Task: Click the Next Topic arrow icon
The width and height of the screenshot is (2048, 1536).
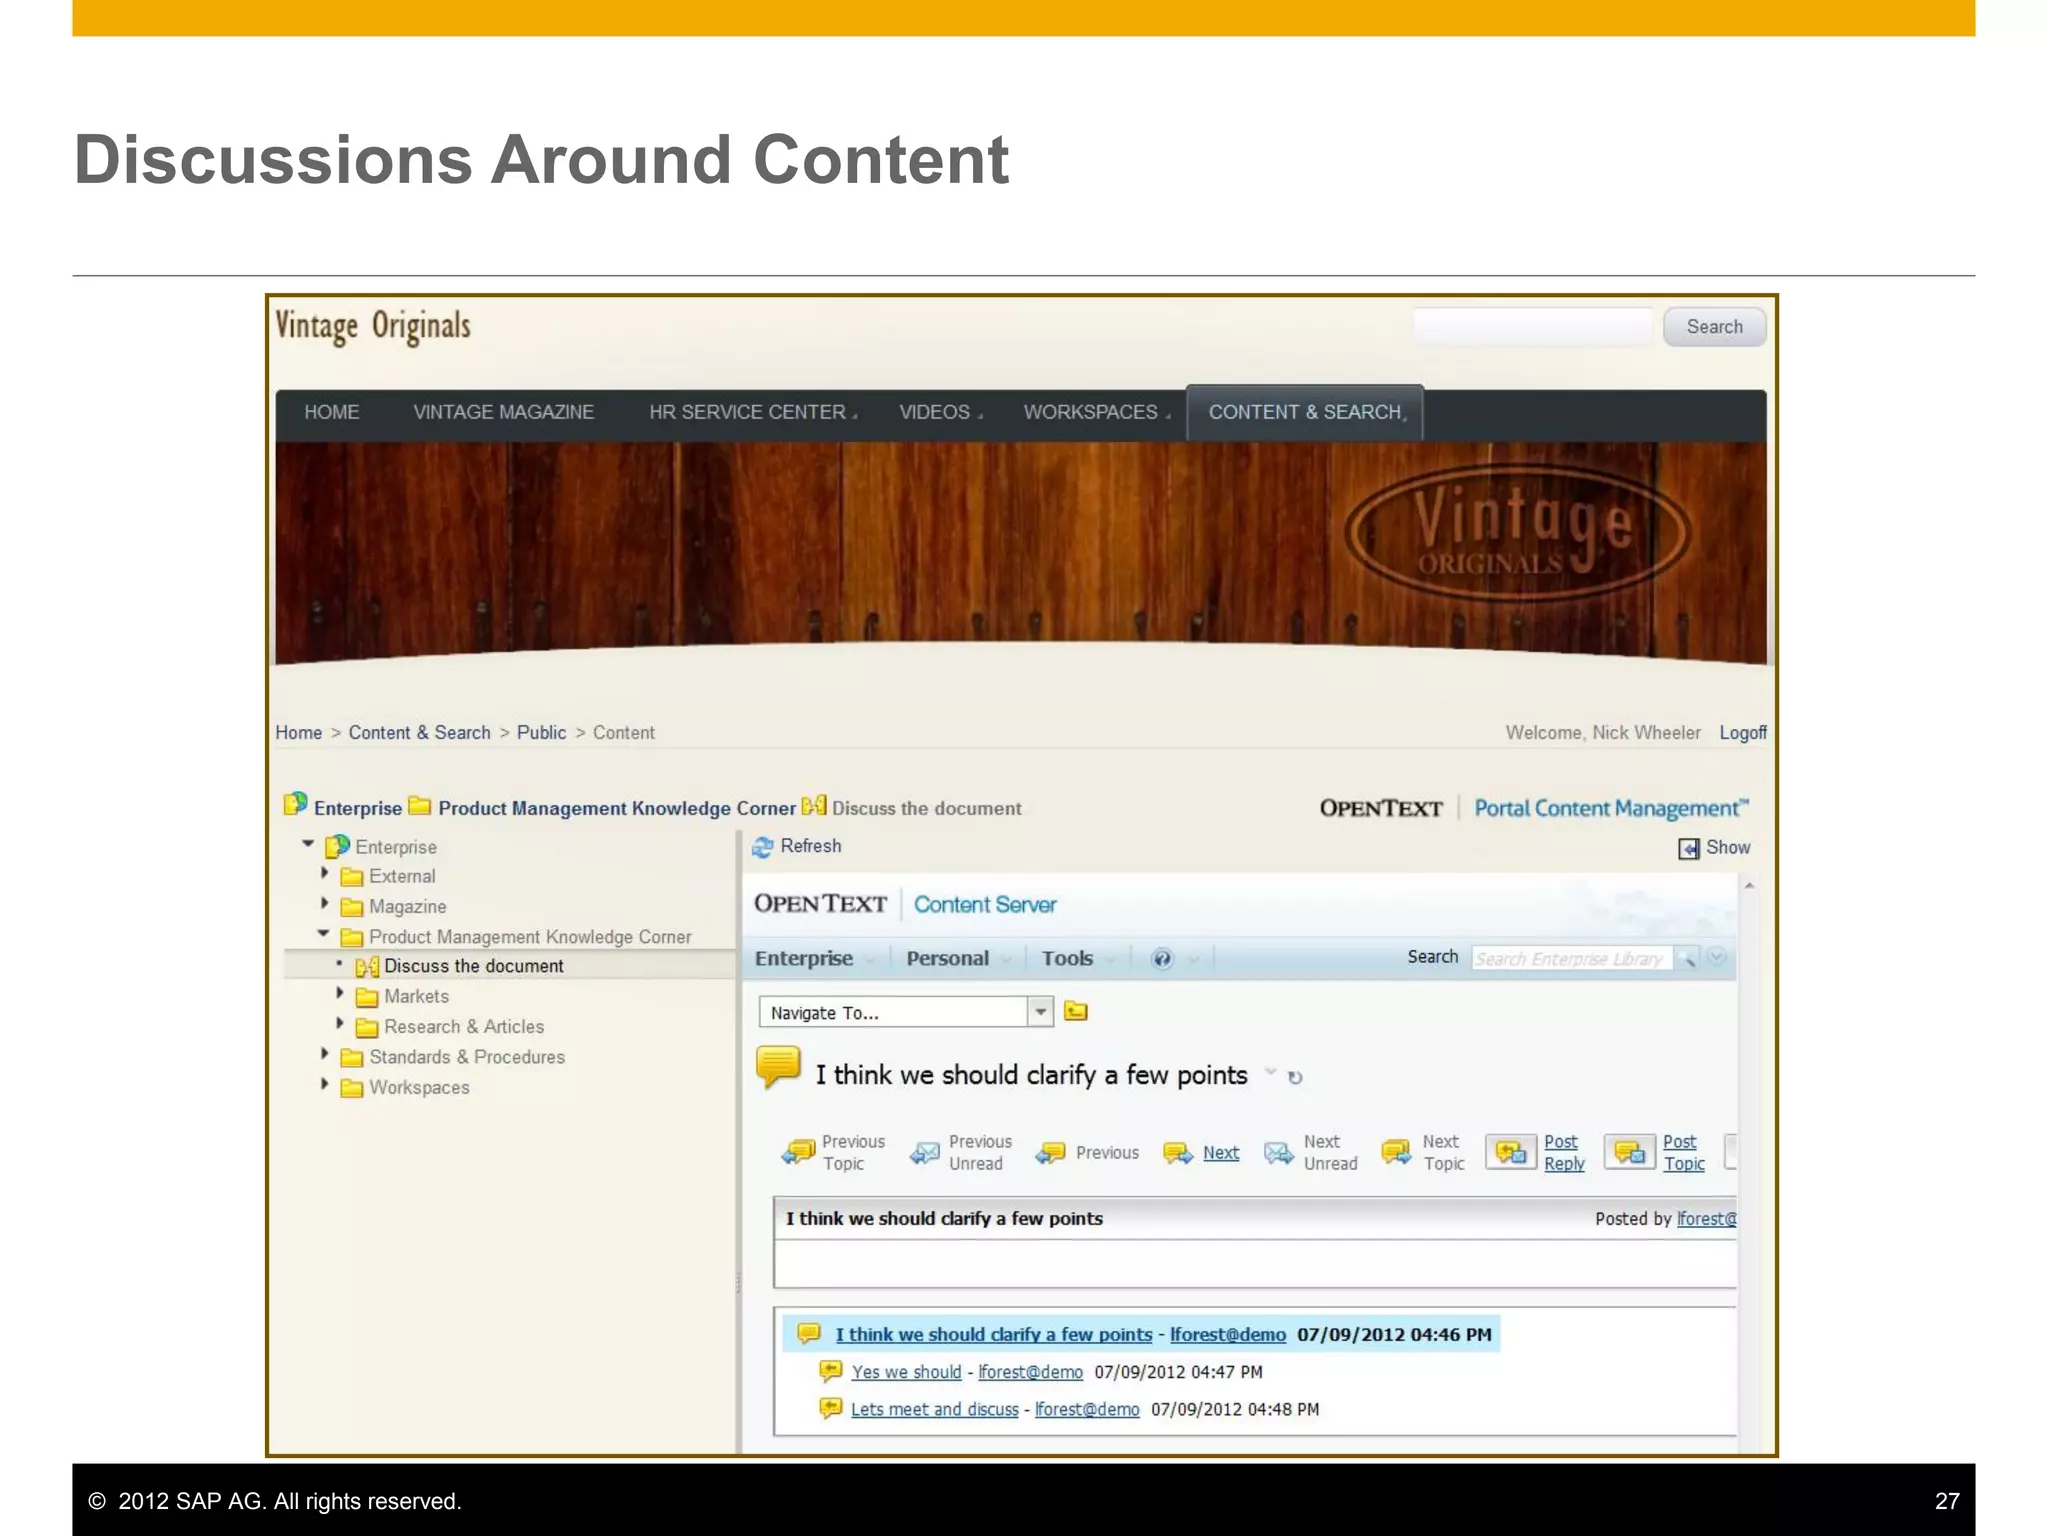Action: 1397,1153
